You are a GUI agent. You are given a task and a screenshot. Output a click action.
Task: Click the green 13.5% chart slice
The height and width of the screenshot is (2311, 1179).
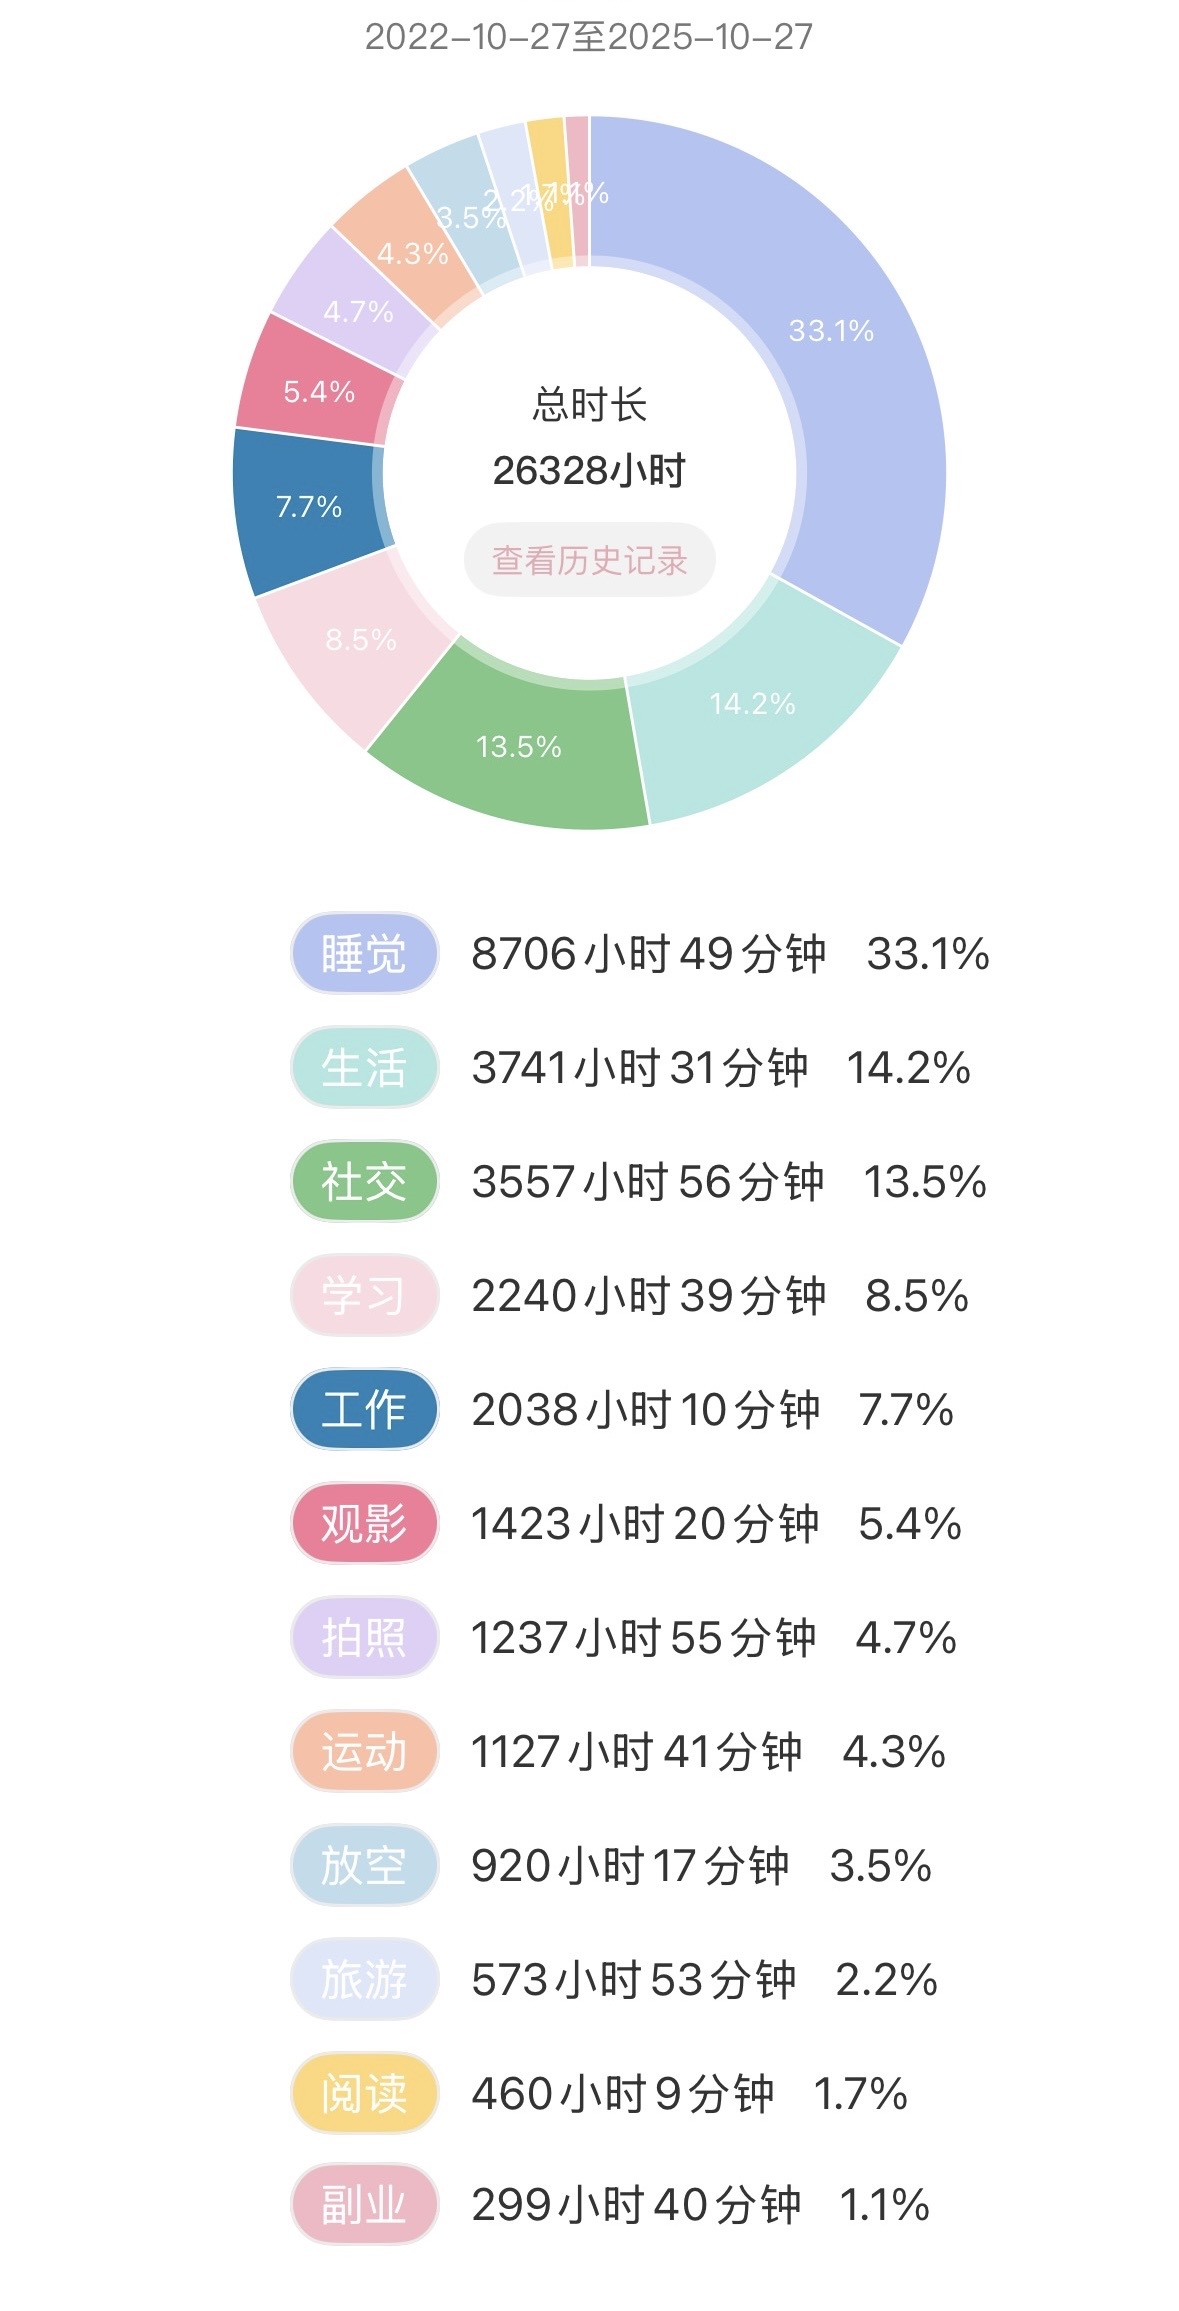click(518, 746)
